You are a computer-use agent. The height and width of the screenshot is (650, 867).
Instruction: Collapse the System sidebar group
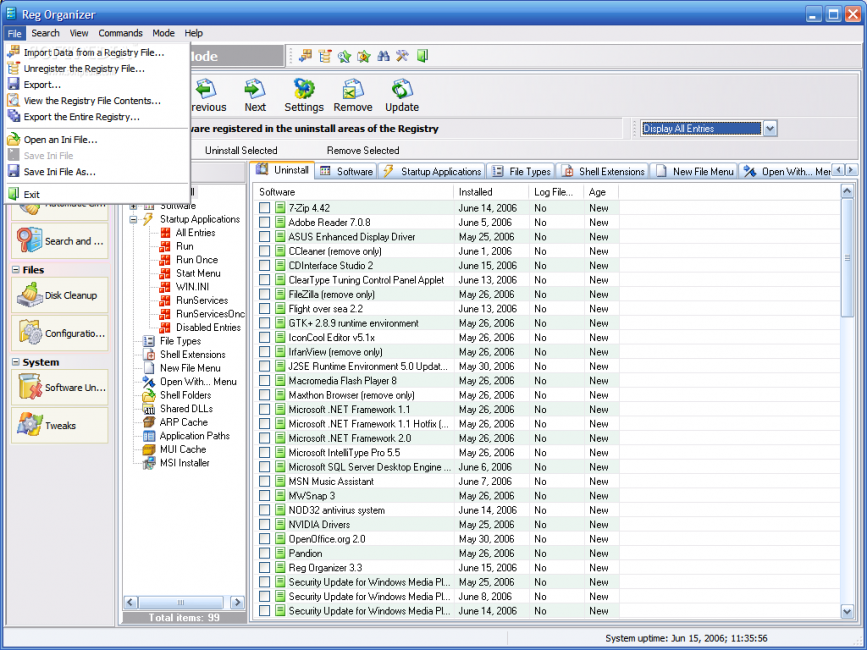coord(16,362)
